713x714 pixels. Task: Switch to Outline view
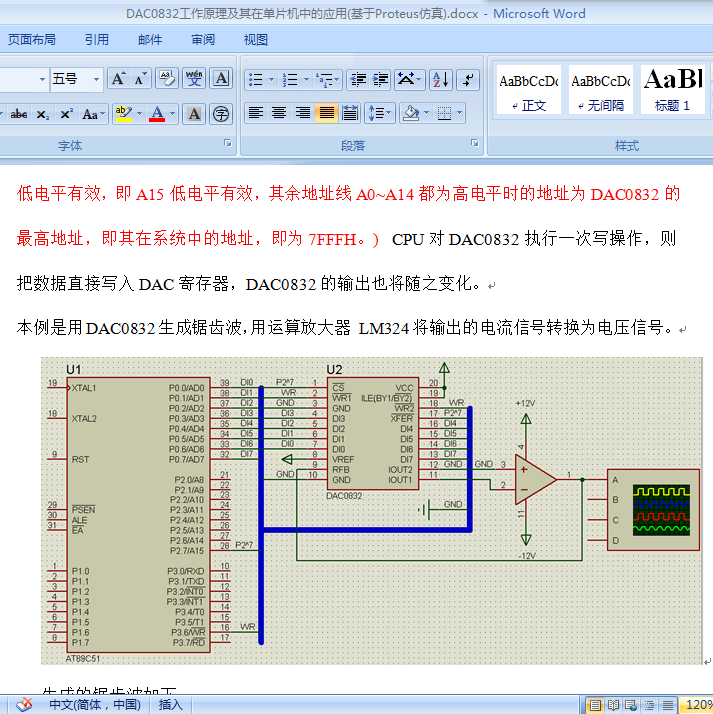pos(649,705)
